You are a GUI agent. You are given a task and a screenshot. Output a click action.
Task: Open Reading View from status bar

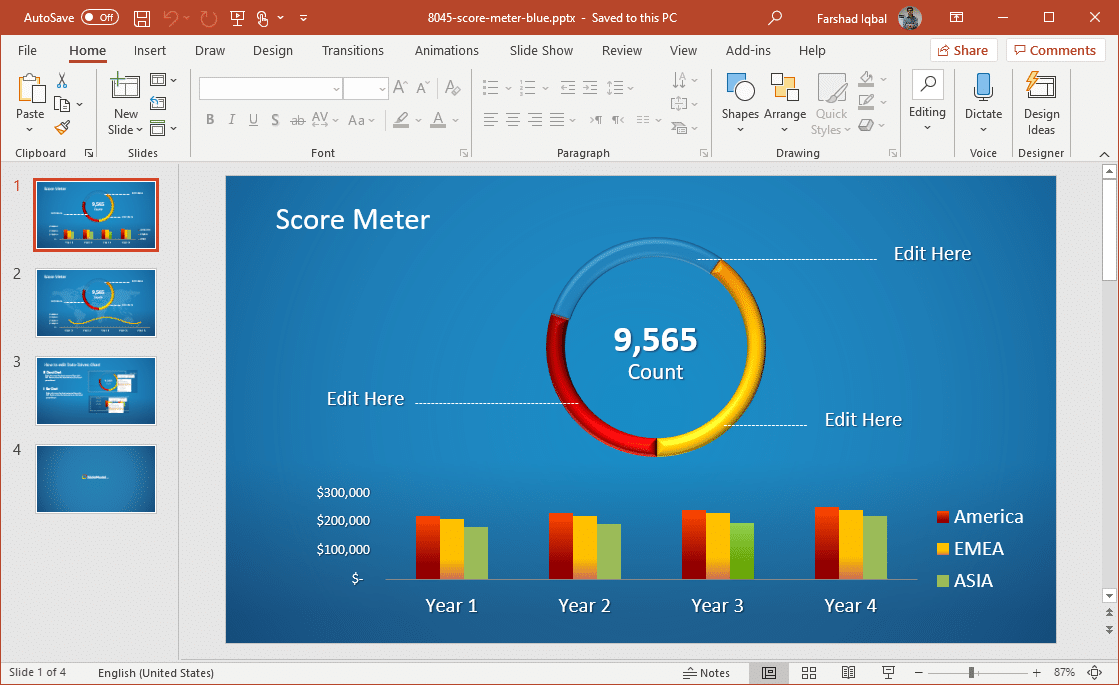(848, 673)
